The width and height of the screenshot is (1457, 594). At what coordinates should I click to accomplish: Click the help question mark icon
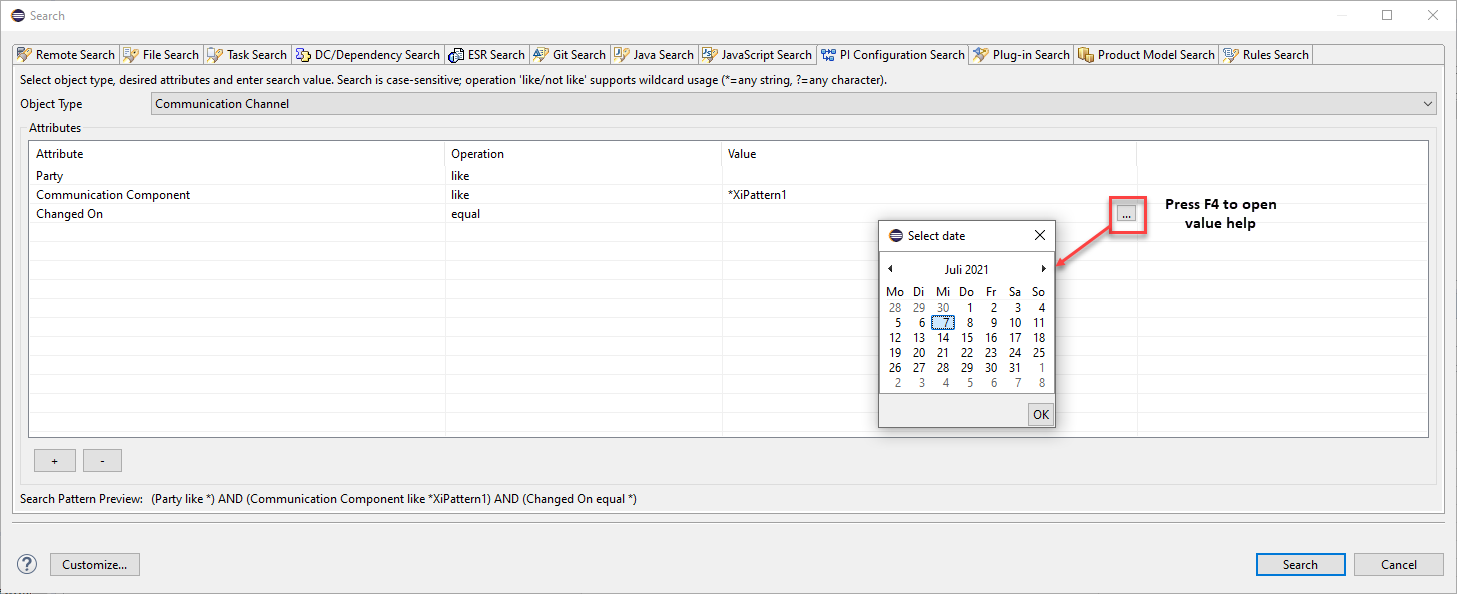[x=26, y=564]
